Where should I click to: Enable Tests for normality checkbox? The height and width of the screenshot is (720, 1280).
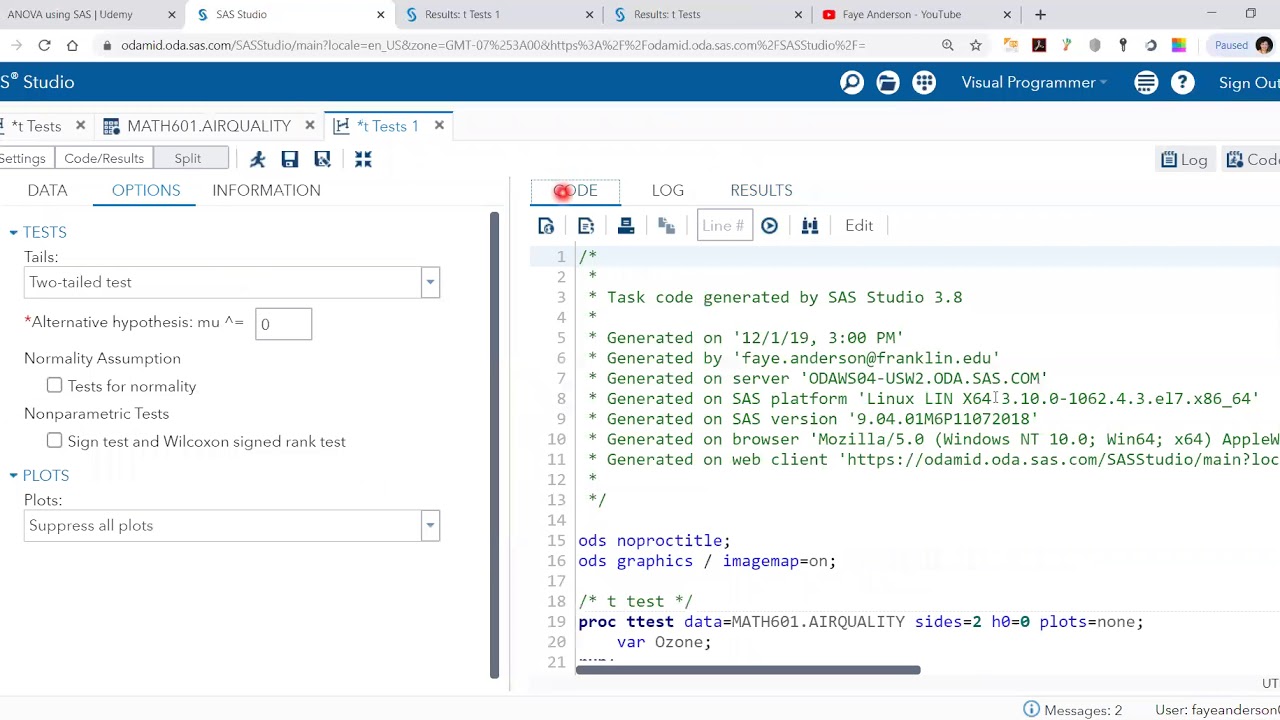pyautogui.click(x=54, y=386)
